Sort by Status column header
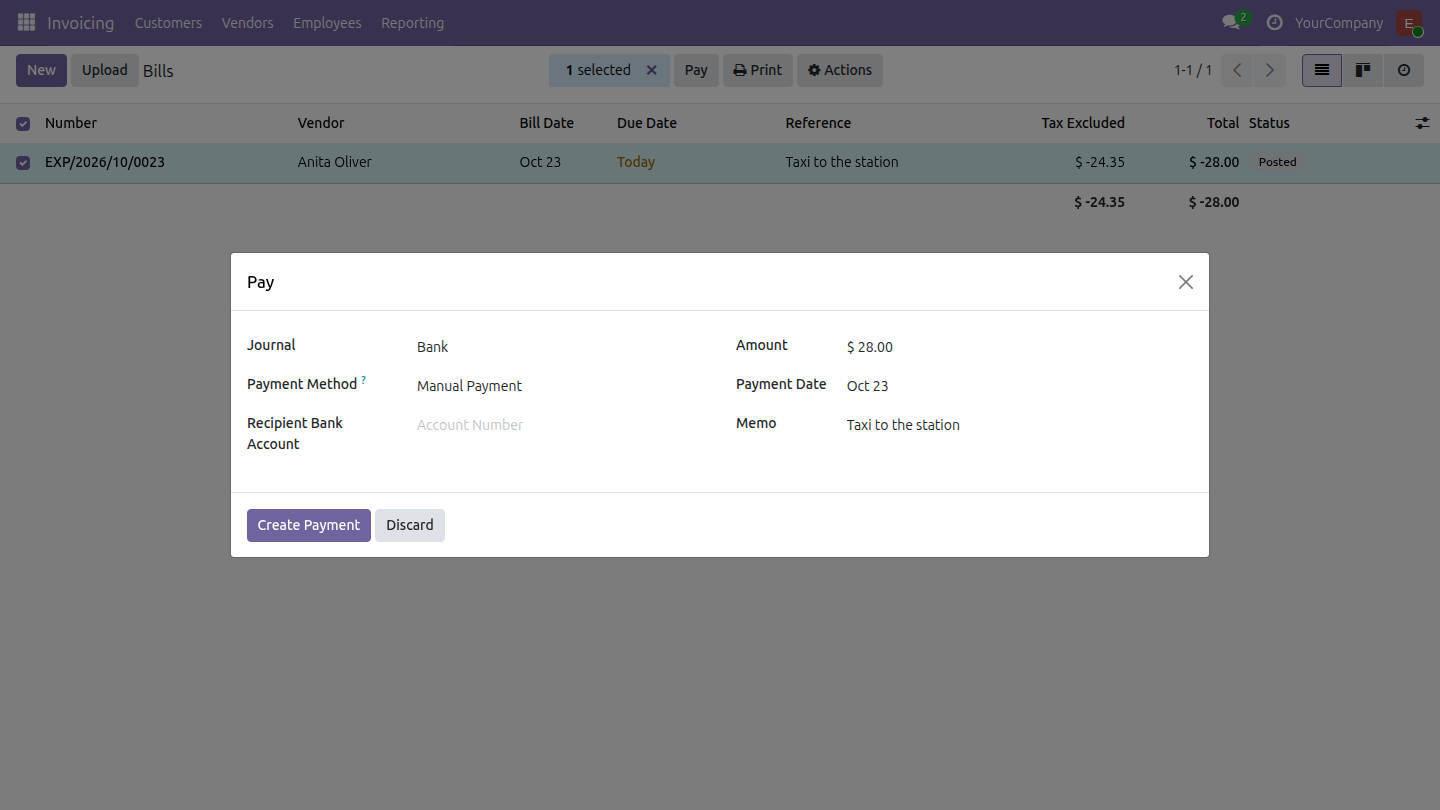The image size is (1440, 810). click(x=1269, y=123)
